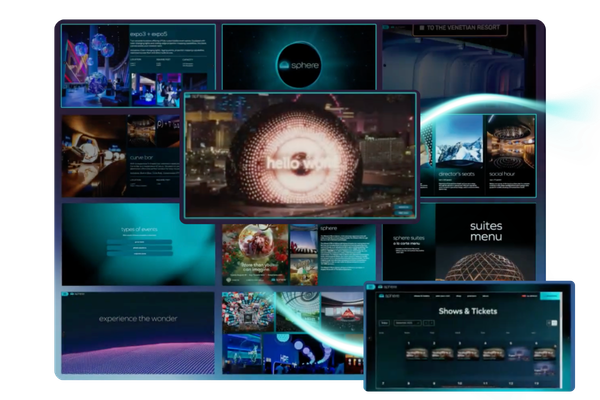Open the snowy mountain image above director's seats
The width and height of the screenshot is (600, 400).
click(x=459, y=141)
